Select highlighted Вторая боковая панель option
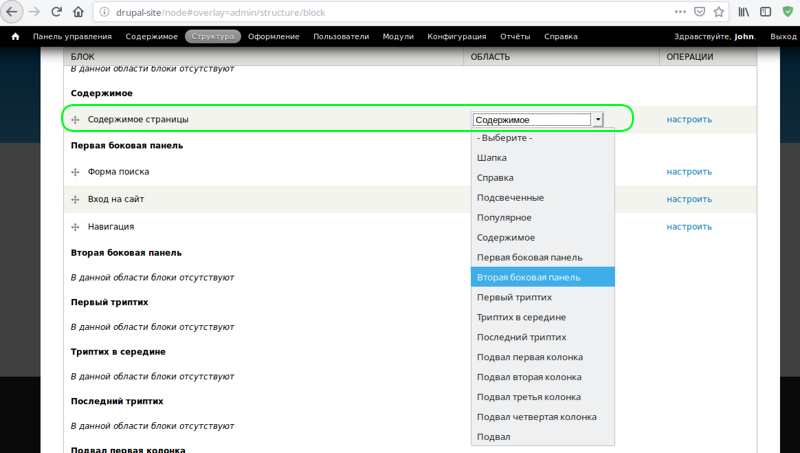The width and height of the screenshot is (800, 453). [543, 277]
